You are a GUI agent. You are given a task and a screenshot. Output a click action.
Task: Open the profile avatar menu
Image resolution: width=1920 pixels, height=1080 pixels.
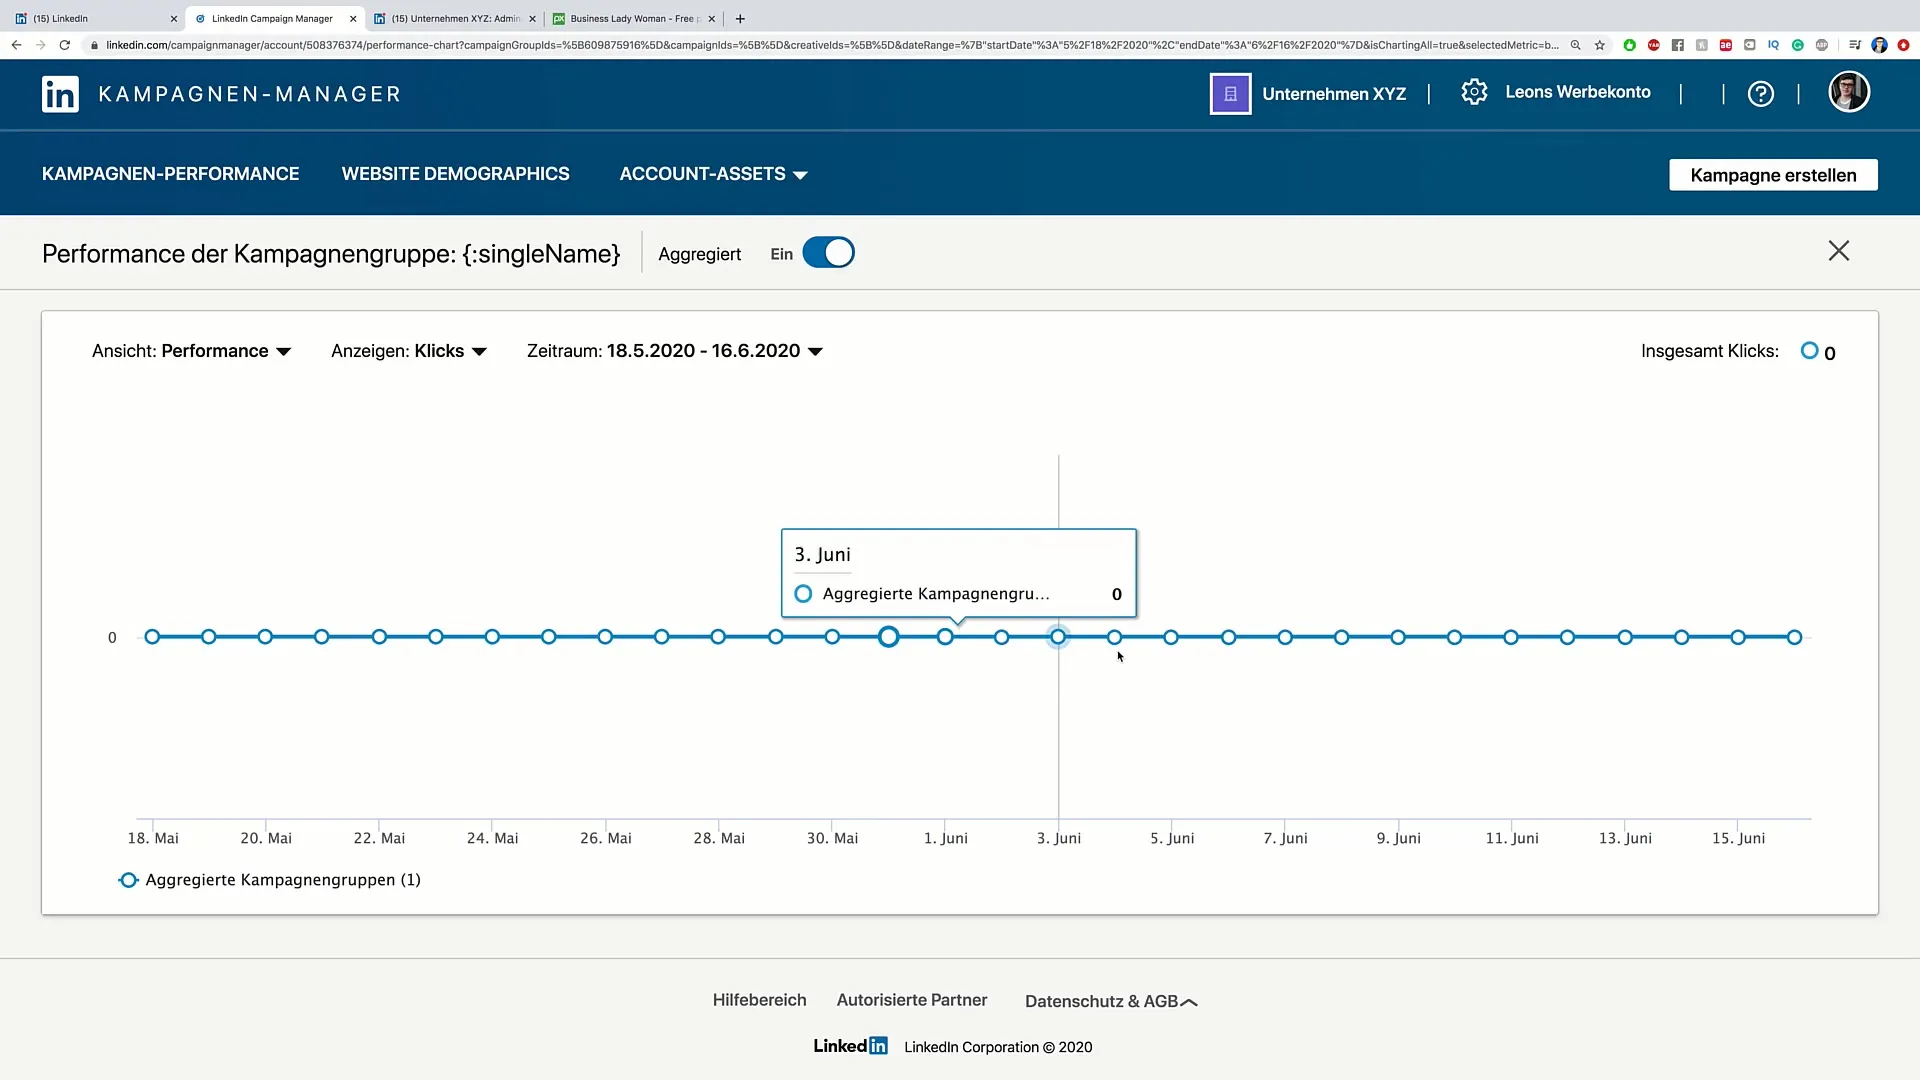coord(1849,92)
